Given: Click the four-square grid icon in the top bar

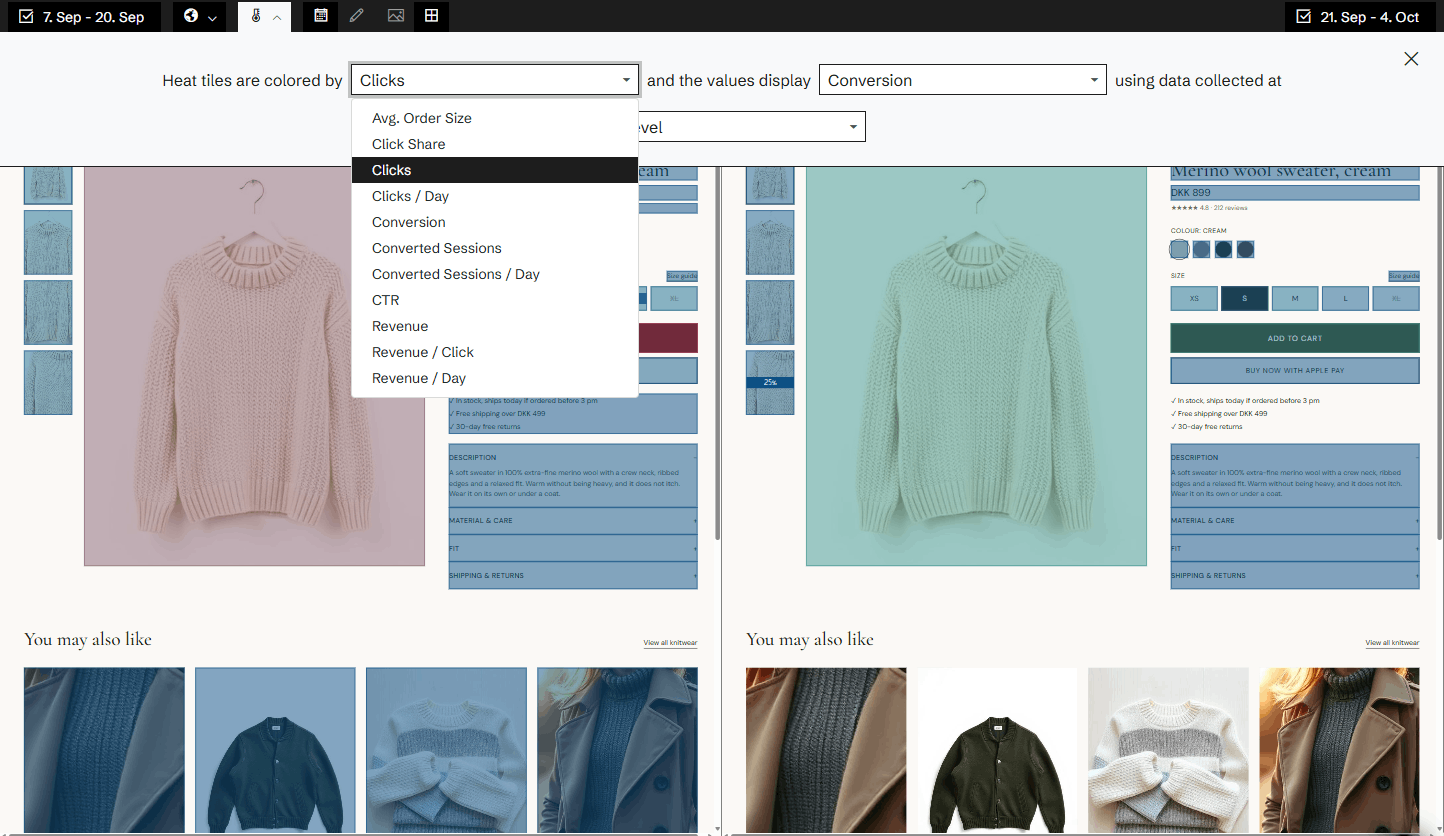Looking at the screenshot, I should point(431,16).
